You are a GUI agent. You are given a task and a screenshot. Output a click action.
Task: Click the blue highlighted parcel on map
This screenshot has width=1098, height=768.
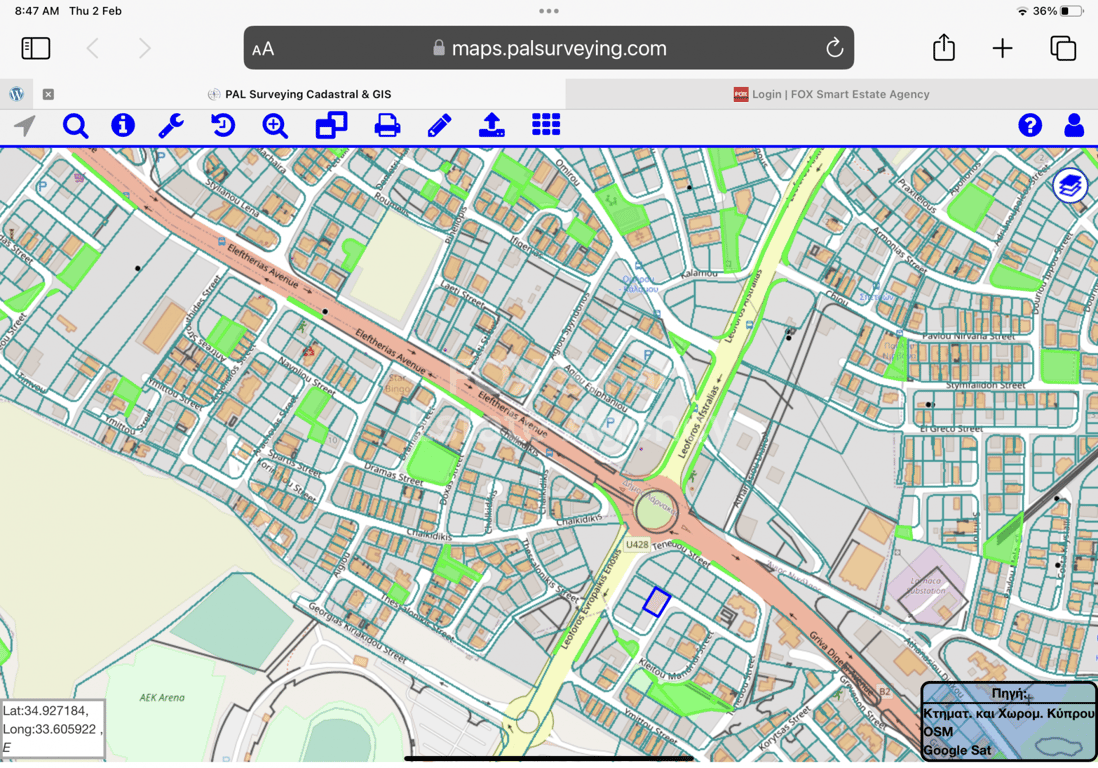click(x=656, y=602)
